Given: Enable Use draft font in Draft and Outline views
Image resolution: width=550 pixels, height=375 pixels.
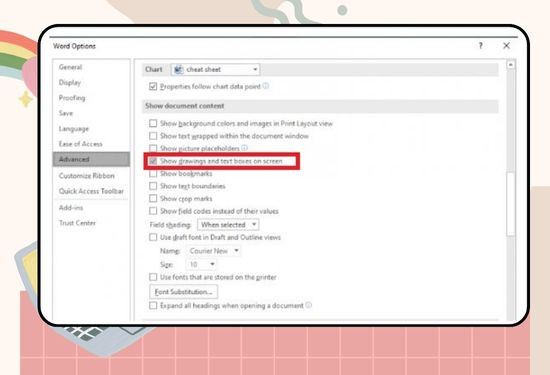Looking at the screenshot, I should (153, 237).
